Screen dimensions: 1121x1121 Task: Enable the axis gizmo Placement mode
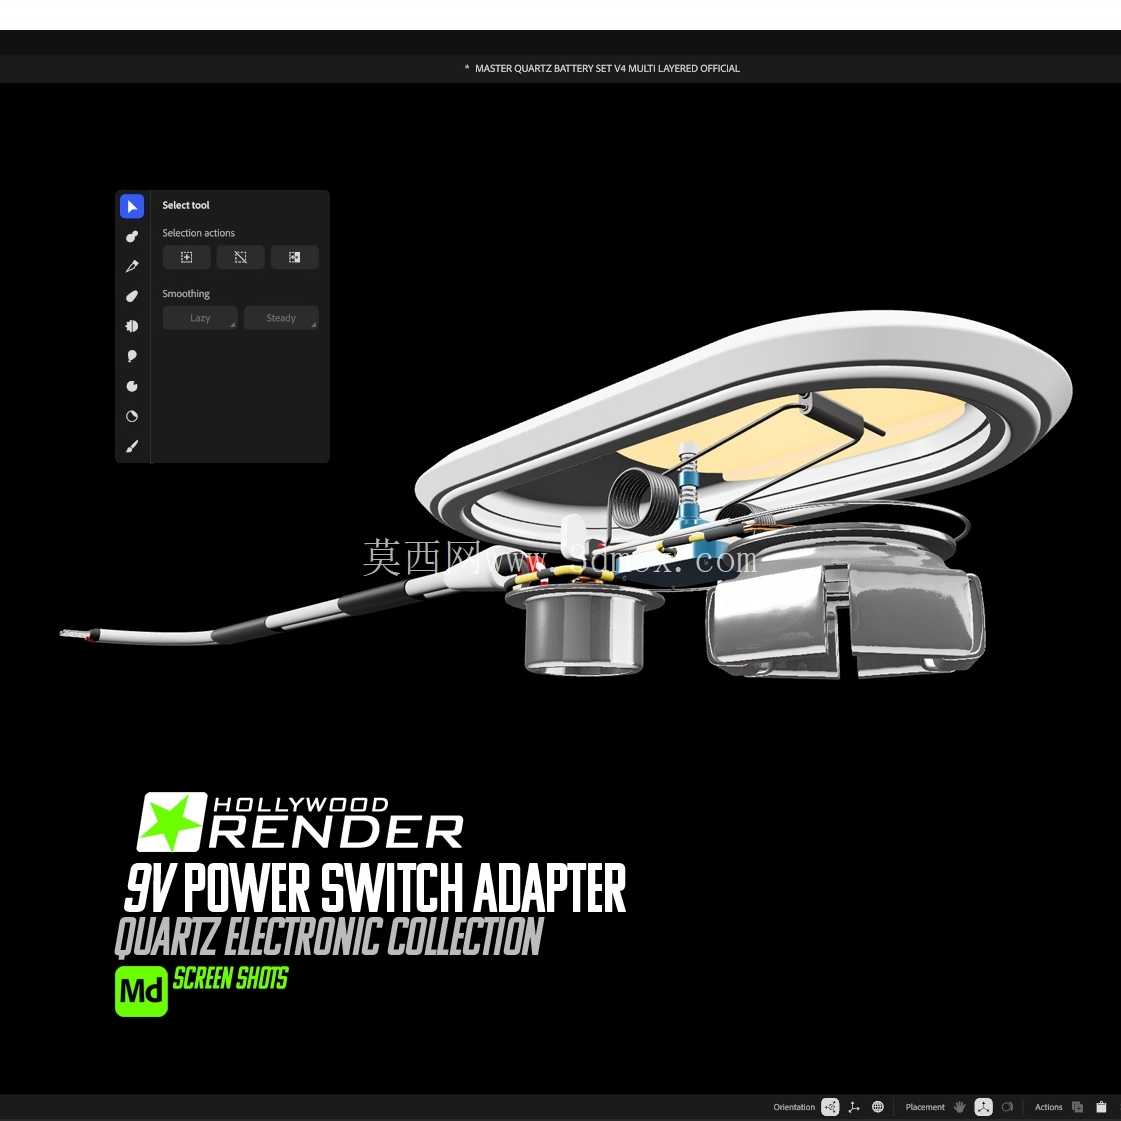[x=984, y=1107]
